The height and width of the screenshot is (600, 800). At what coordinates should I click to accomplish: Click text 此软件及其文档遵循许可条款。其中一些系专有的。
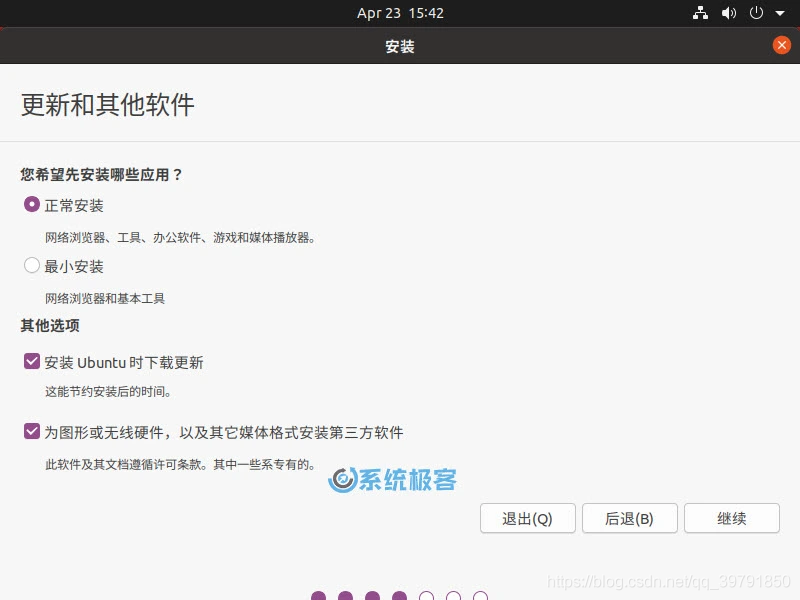tap(180, 464)
